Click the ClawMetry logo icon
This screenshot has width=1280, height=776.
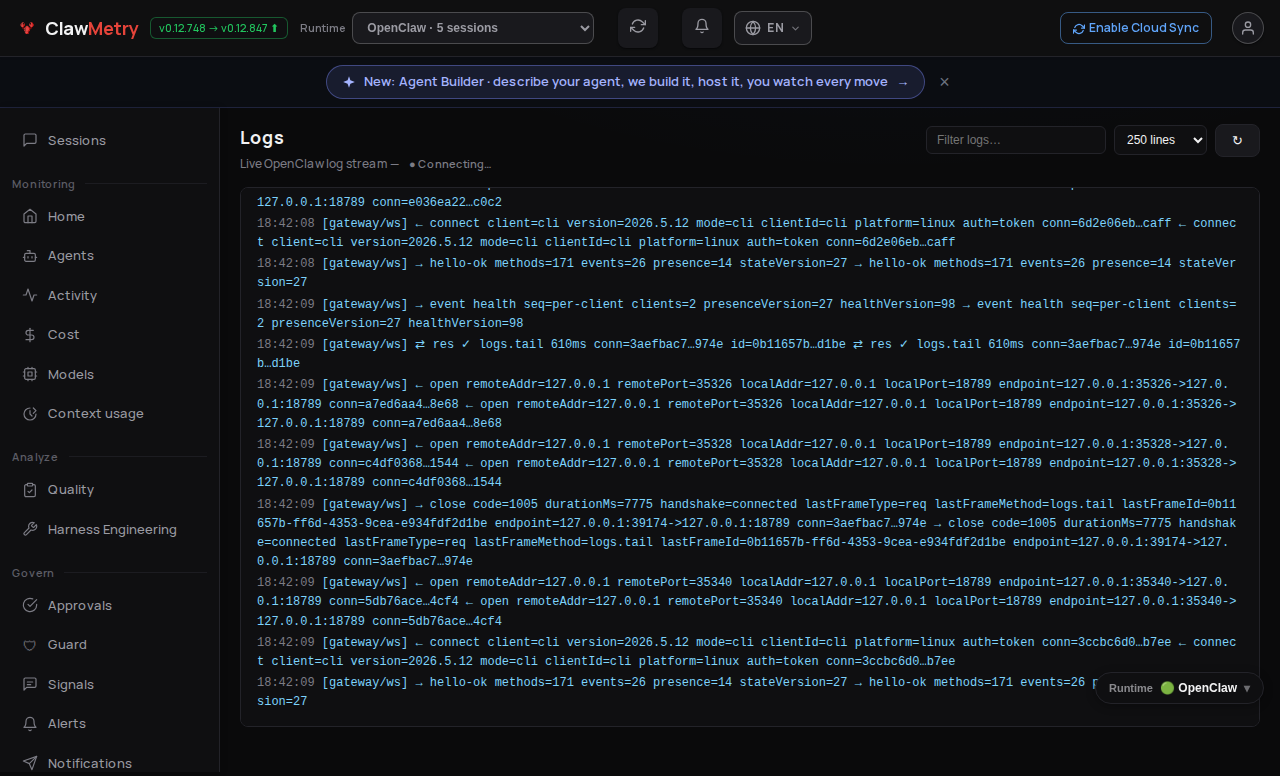(27, 29)
